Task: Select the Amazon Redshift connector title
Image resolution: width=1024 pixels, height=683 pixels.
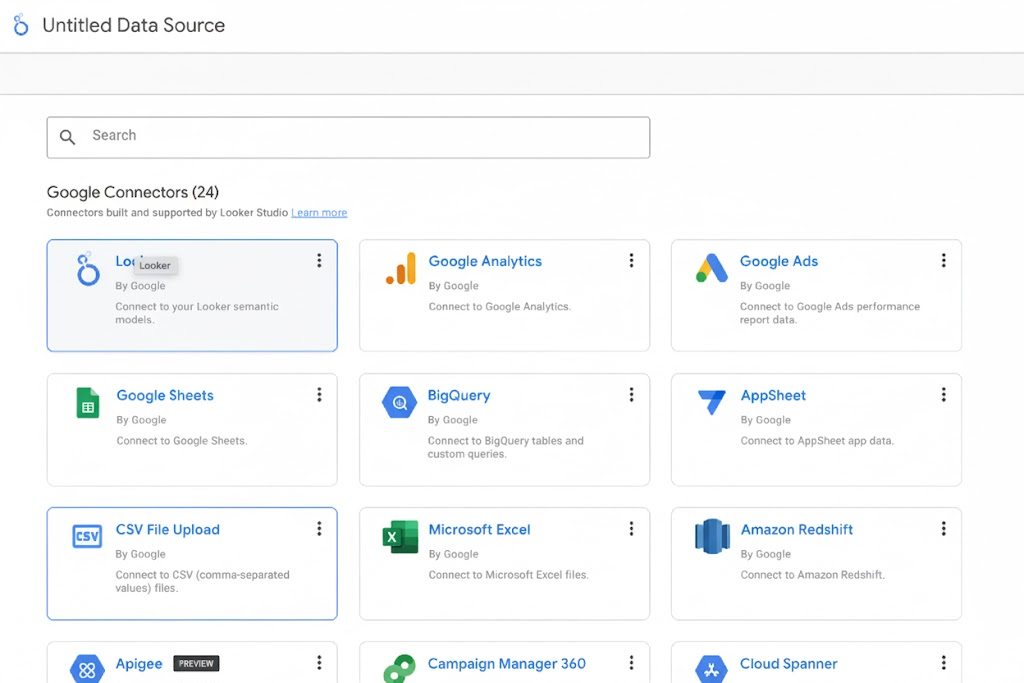Action: pos(797,530)
